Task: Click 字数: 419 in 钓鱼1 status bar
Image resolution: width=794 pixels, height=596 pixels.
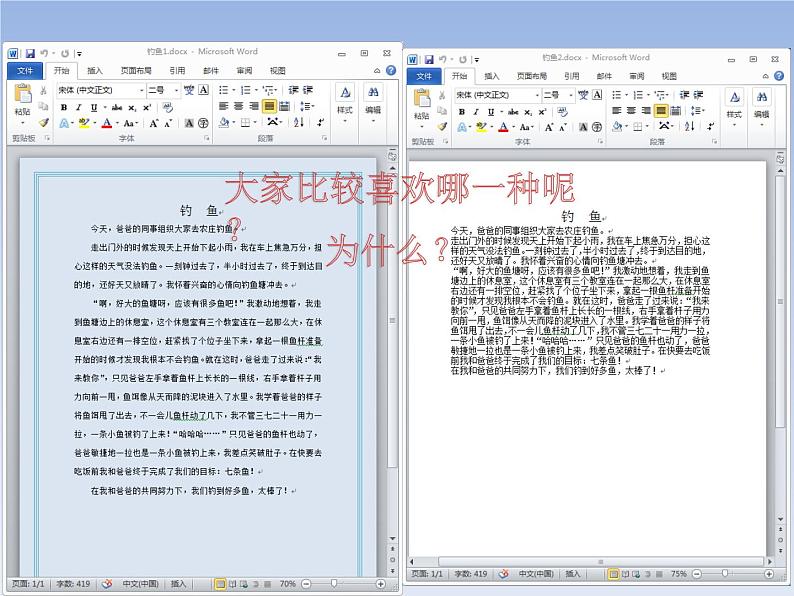Action: [73, 584]
